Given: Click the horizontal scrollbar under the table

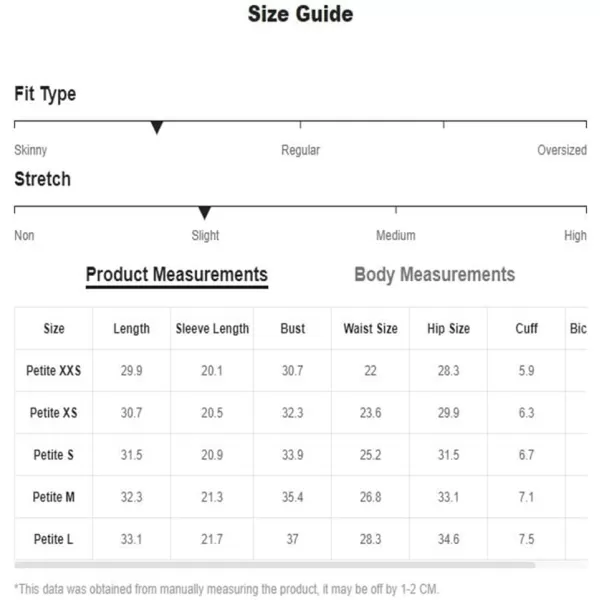Looking at the screenshot, I should click(274, 565).
